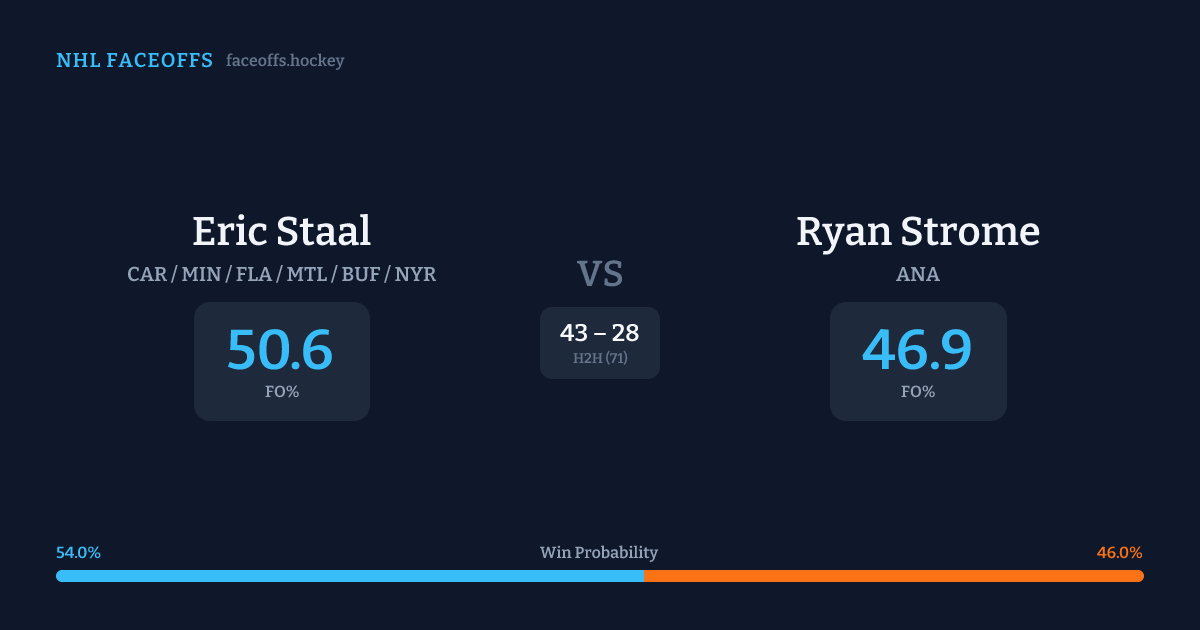Screen dimensions: 1200x630
Task: Click the CAR team abbreviation
Action: click(x=147, y=274)
